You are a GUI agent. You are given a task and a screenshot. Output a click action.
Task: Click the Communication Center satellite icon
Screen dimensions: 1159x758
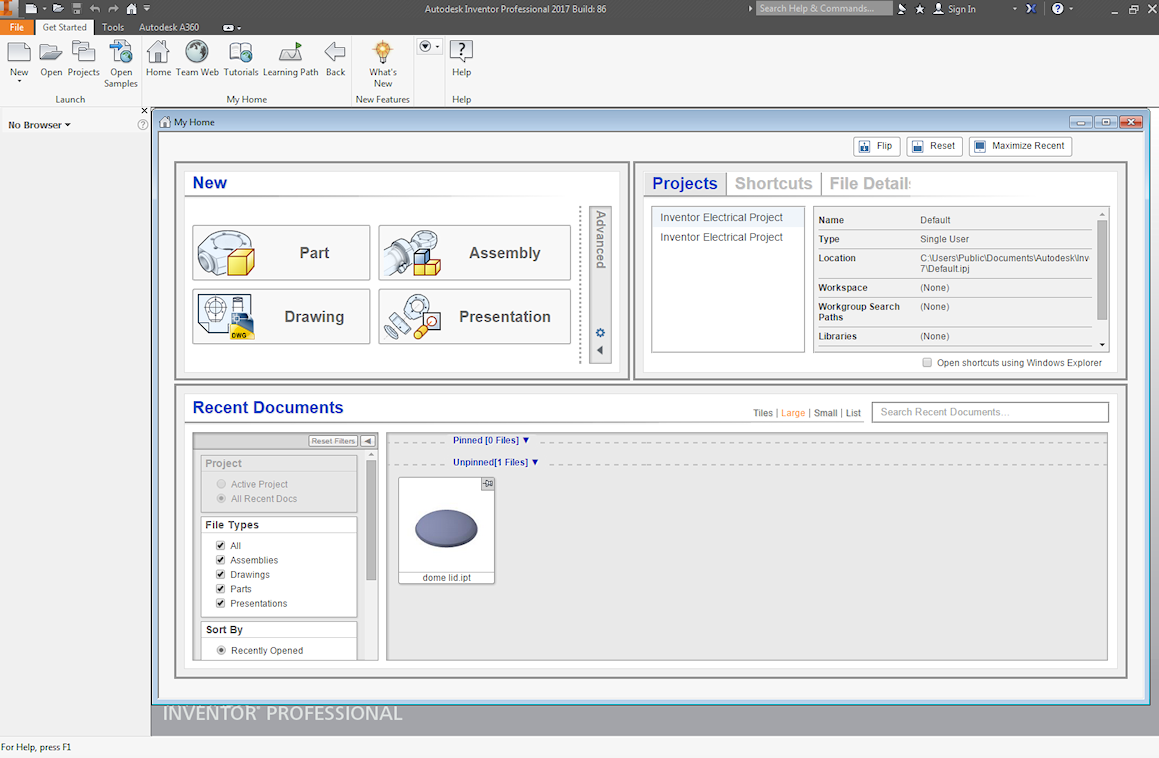[902, 9]
